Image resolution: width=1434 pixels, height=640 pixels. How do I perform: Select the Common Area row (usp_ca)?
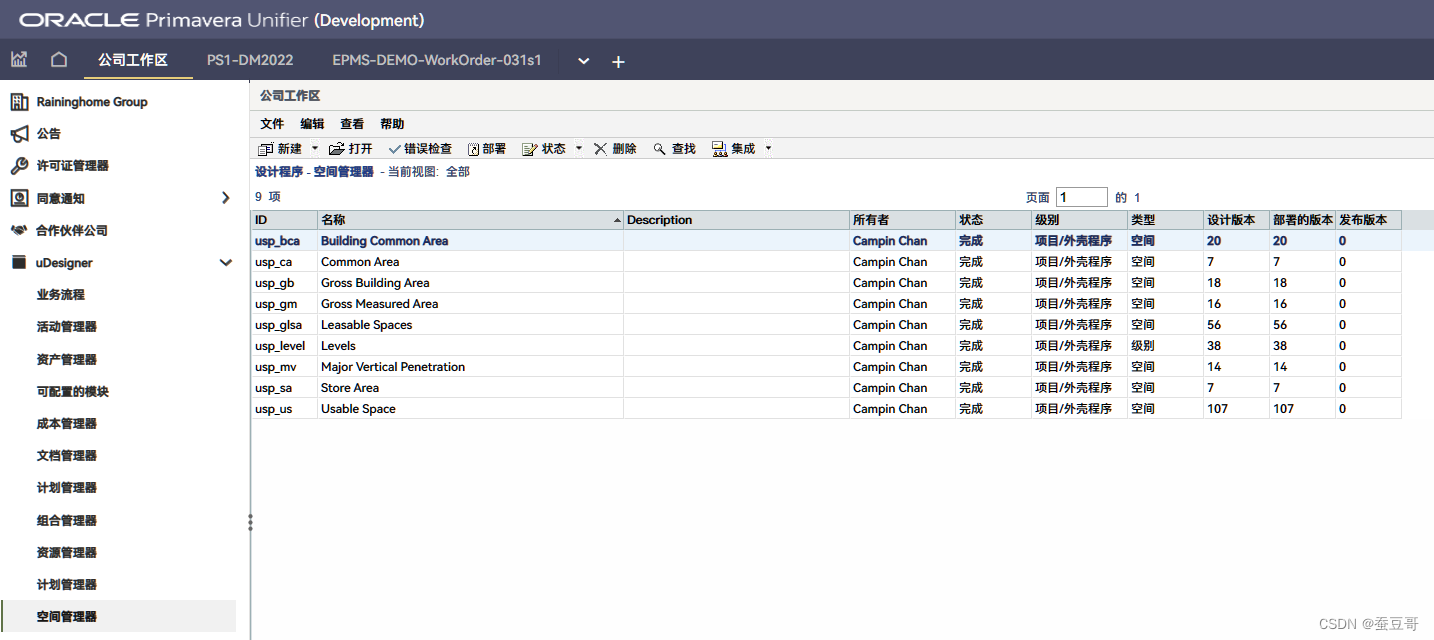(x=826, y=262)
